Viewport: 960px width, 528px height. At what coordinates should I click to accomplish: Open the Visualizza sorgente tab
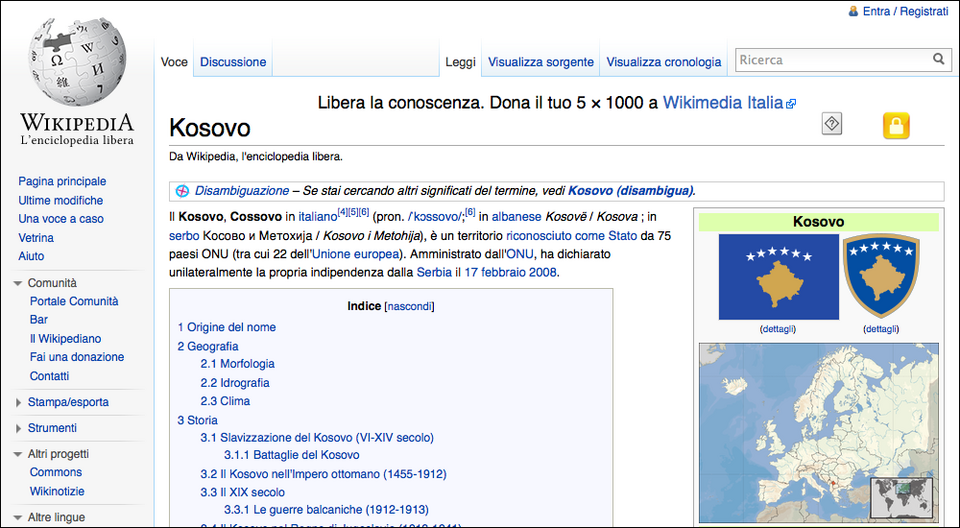pos(541,62)
